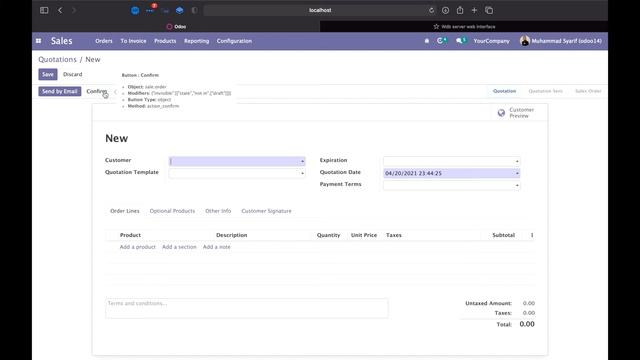The width and height of the screenshot is (640, 360).
Task: Click the Product column header
Action: click(x=130, y=235)
